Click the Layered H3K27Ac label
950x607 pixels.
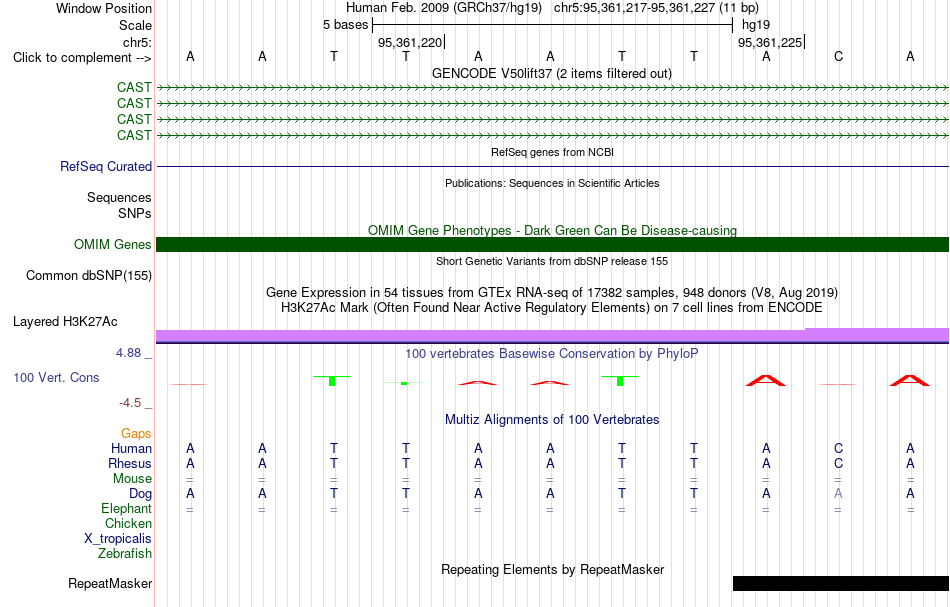(65, 322)
